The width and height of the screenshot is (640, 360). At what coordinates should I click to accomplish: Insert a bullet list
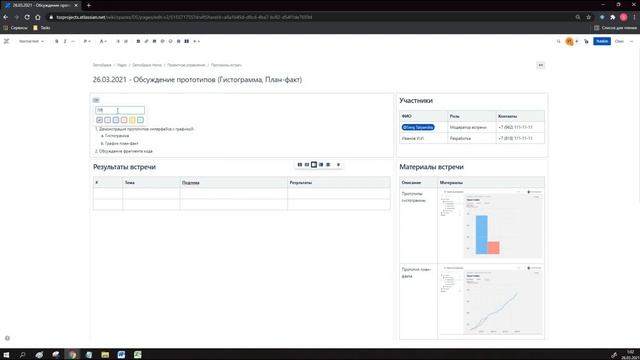click(118, 41)
